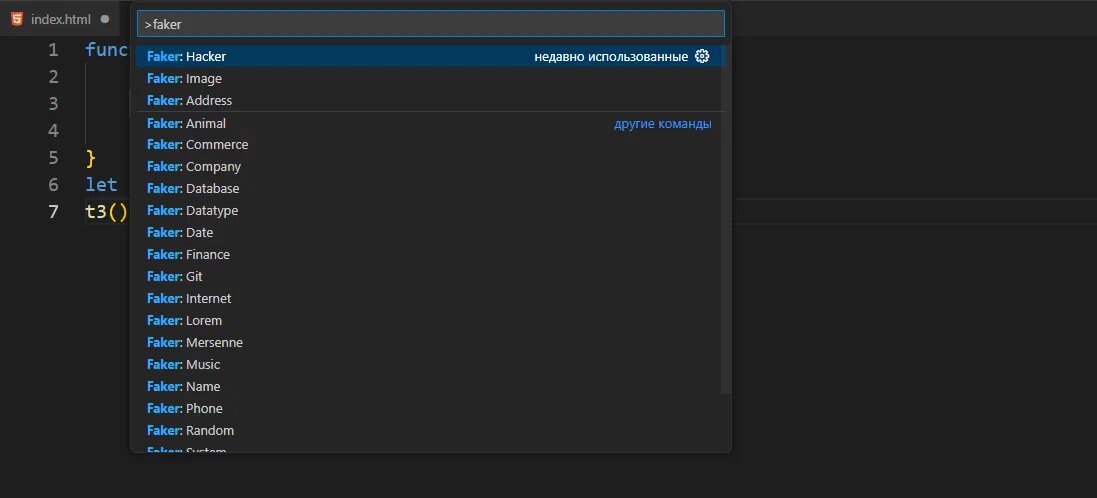Place cursor on the t3() code line
1097x498 pixels.
click(x=106, y=212)
